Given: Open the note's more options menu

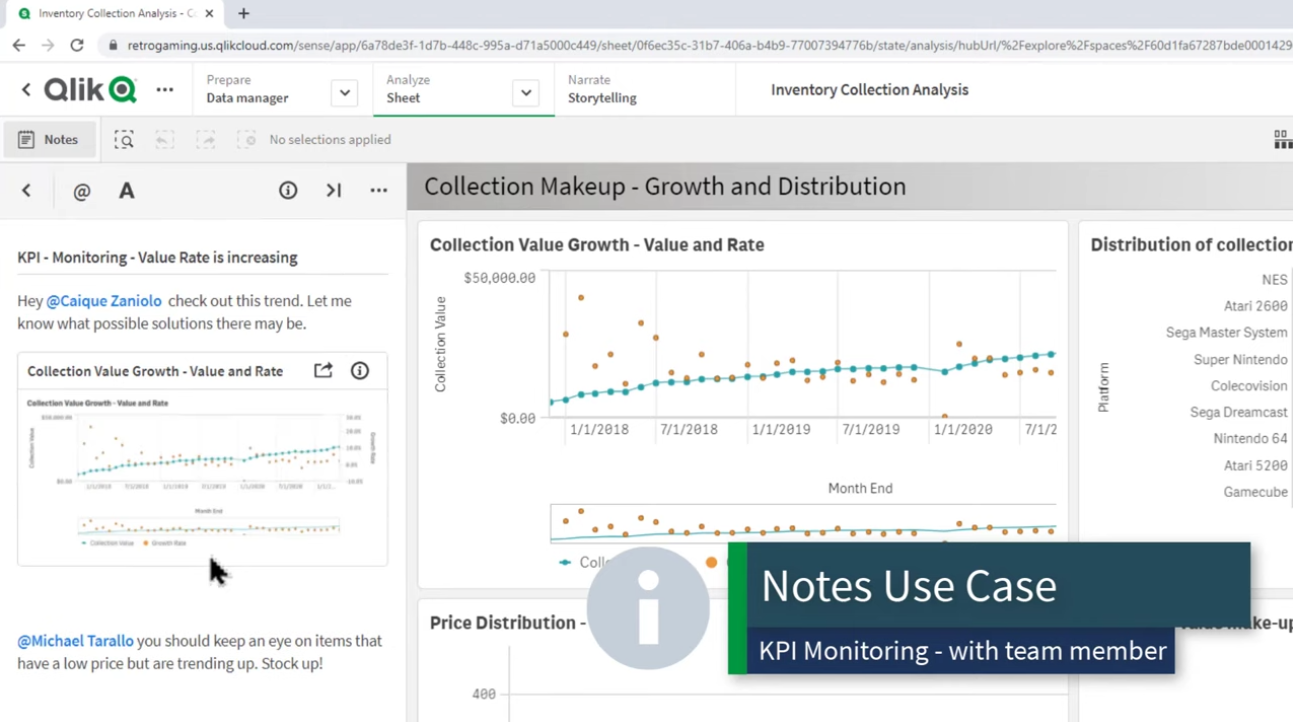Looking at the screenshot, I should pyautogui.click(x=379, y=191).
